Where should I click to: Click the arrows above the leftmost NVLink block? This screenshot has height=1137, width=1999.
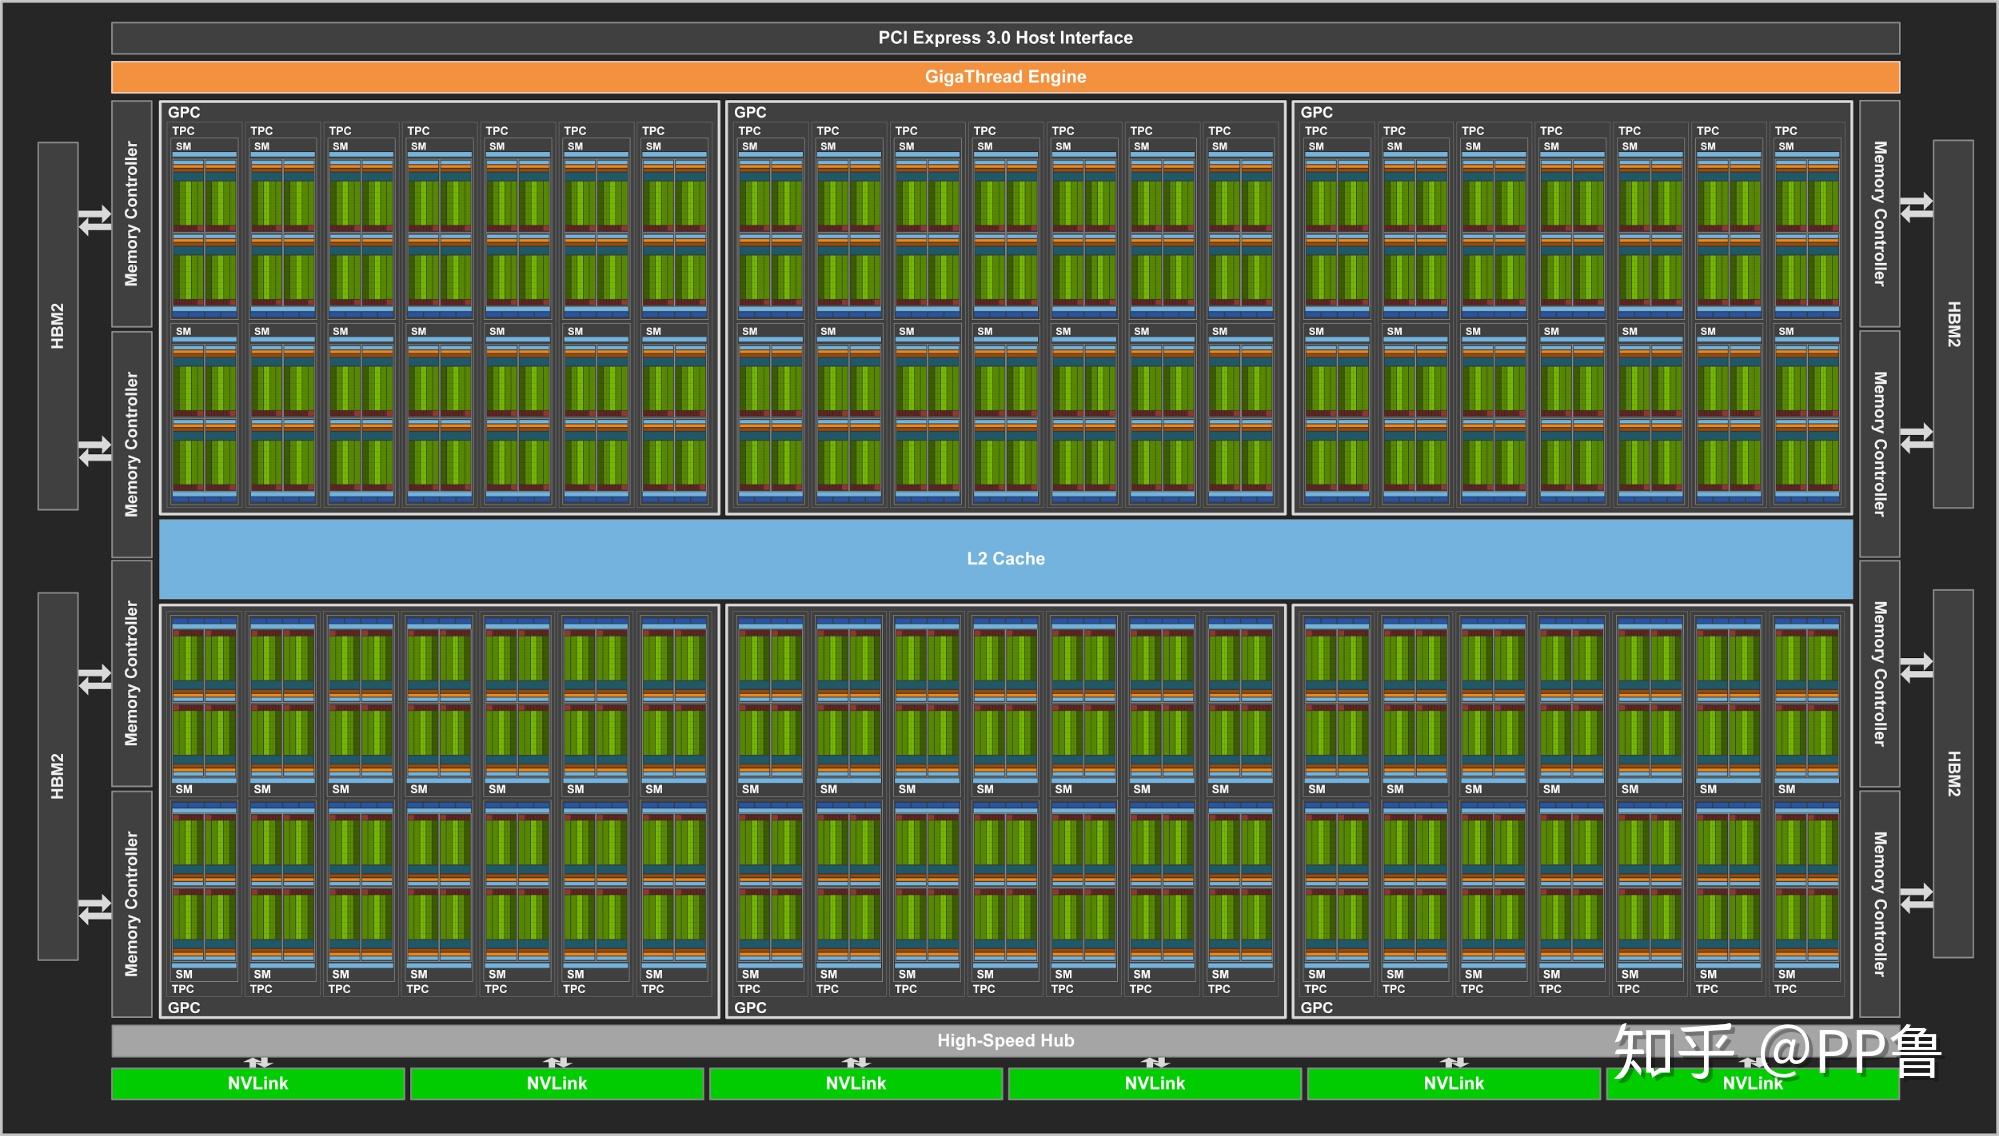coord(258,1062)
